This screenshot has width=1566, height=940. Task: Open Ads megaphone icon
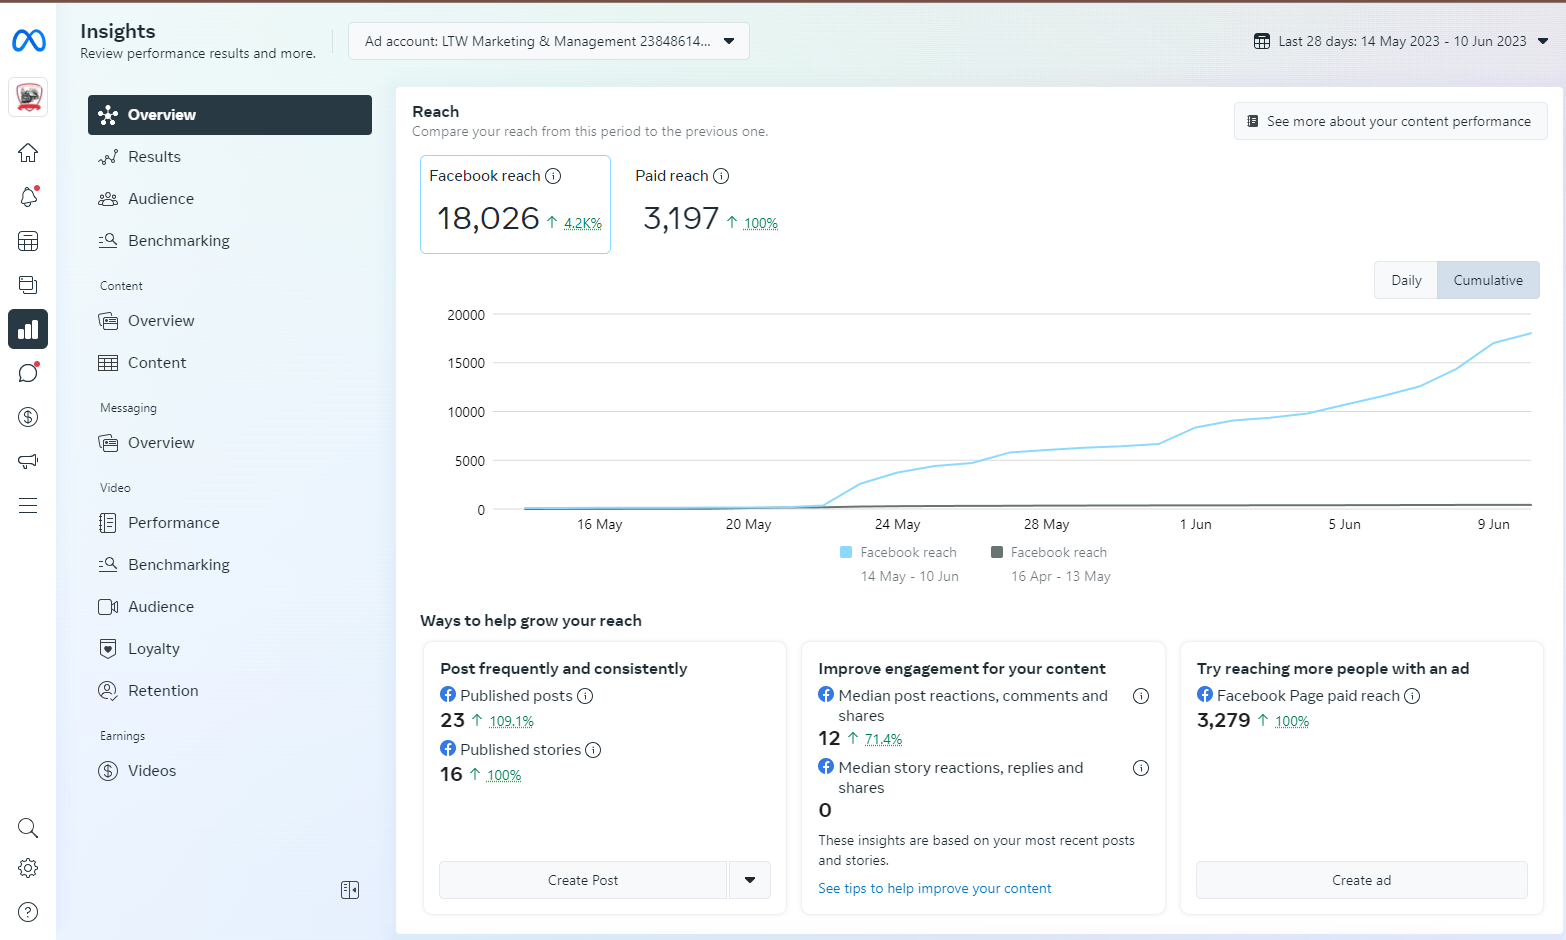pyautogui.click(x=28, y=461)
